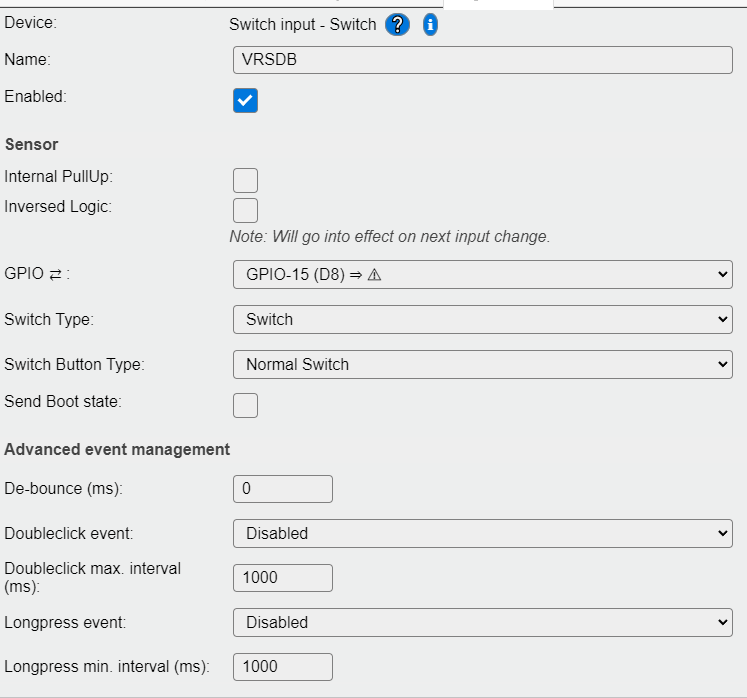Open the question mark help icon
This screenshot has height=698, width=747.
397,25
